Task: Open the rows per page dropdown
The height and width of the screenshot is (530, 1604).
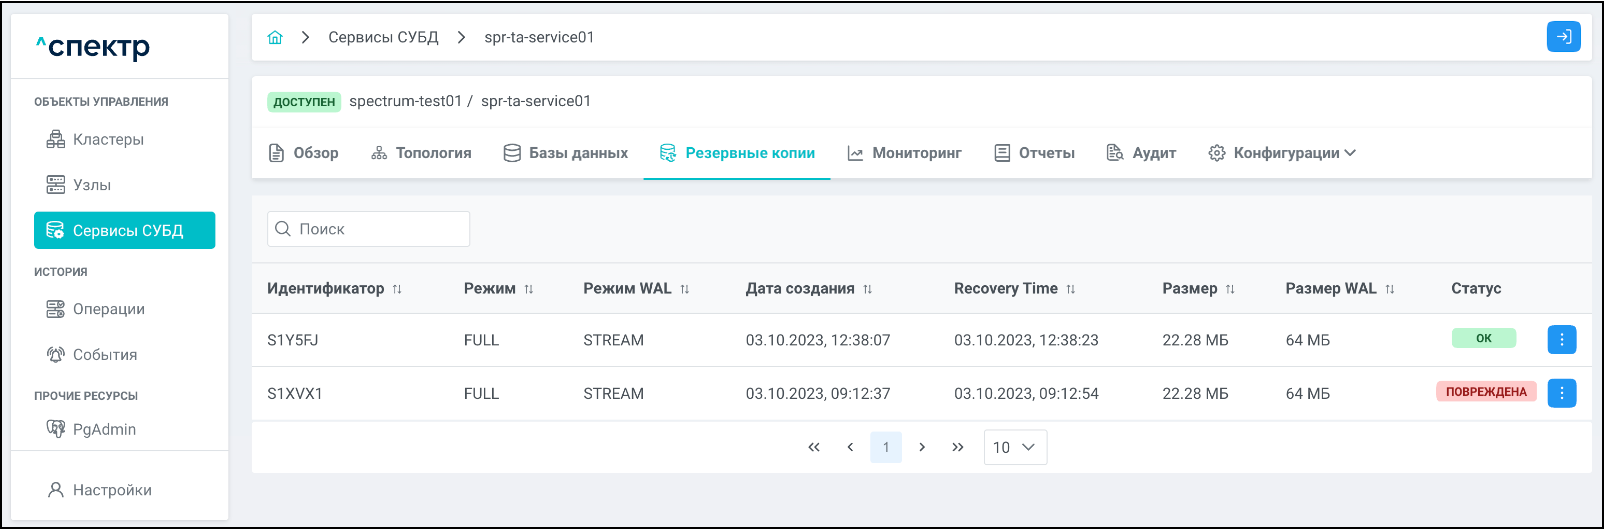Action: pyautogui.click(x=1015, y=447)
